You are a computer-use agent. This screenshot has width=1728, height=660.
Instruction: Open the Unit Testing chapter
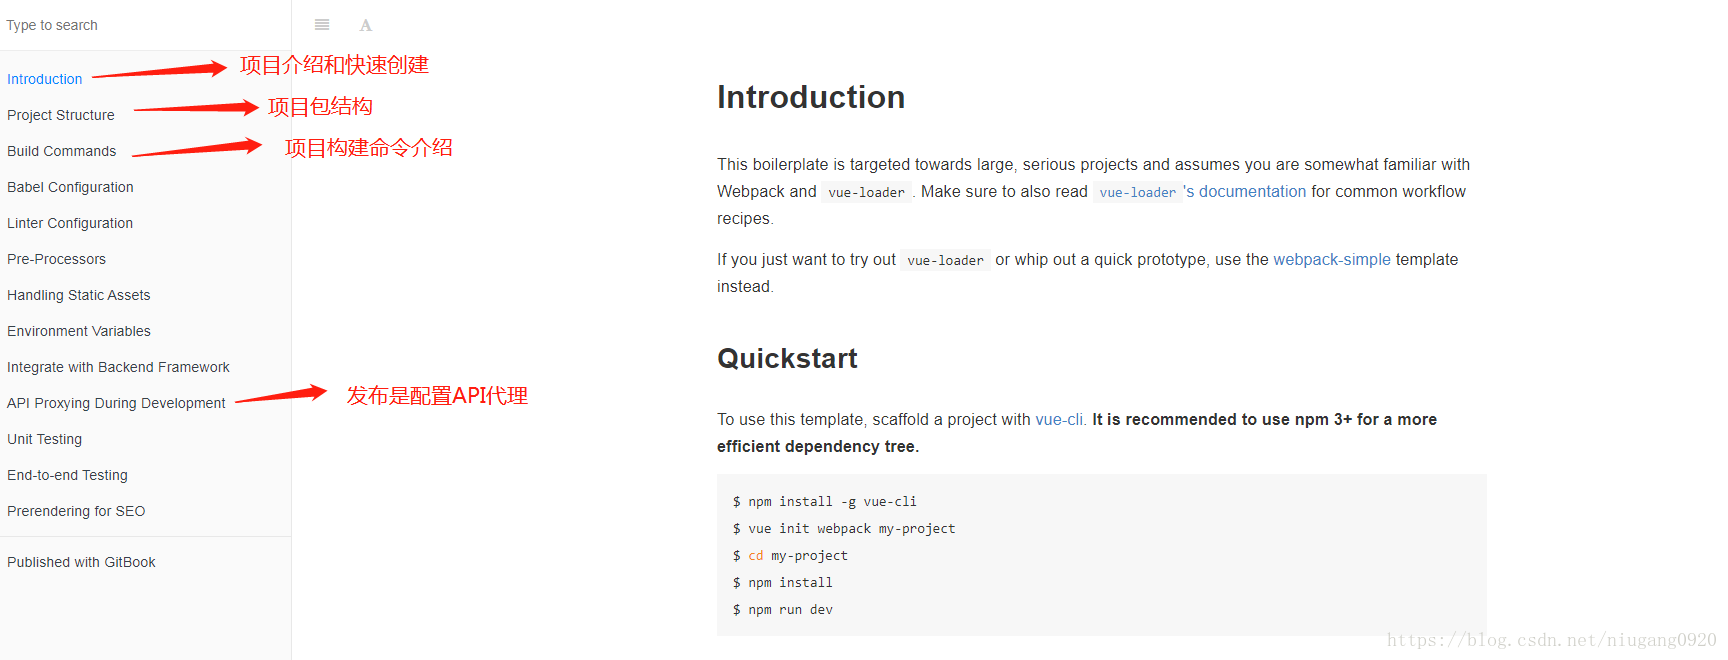click(45, 439)
